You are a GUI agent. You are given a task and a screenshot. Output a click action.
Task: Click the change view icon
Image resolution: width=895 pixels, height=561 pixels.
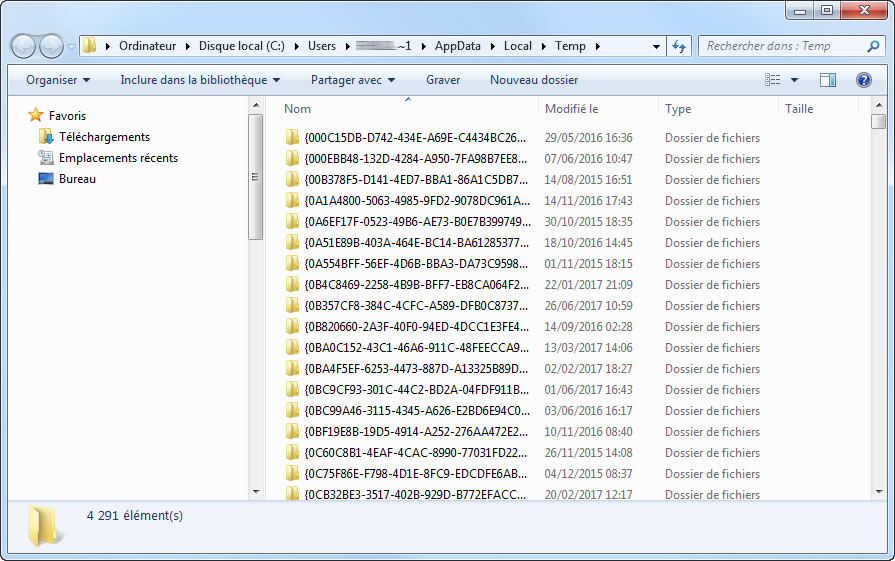[773, 80]
